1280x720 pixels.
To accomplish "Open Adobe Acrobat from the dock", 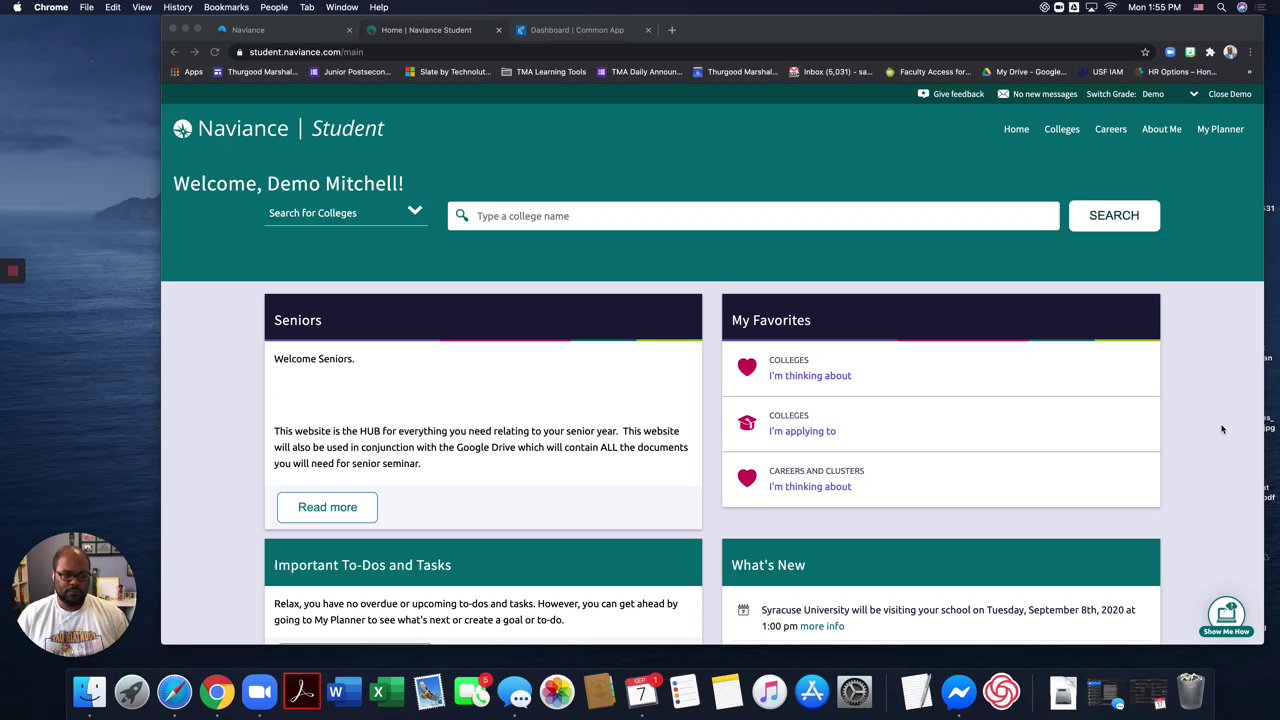I will coord(302,692).
